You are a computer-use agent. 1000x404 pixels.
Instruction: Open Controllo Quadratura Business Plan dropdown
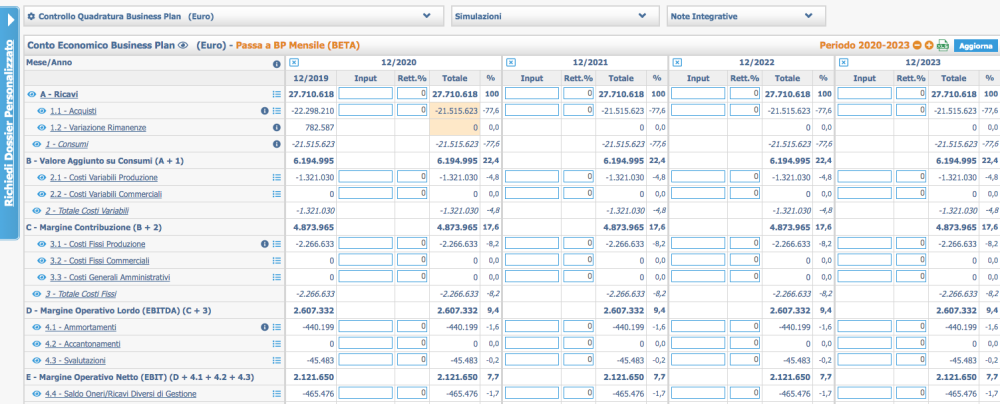click(233, 17)
